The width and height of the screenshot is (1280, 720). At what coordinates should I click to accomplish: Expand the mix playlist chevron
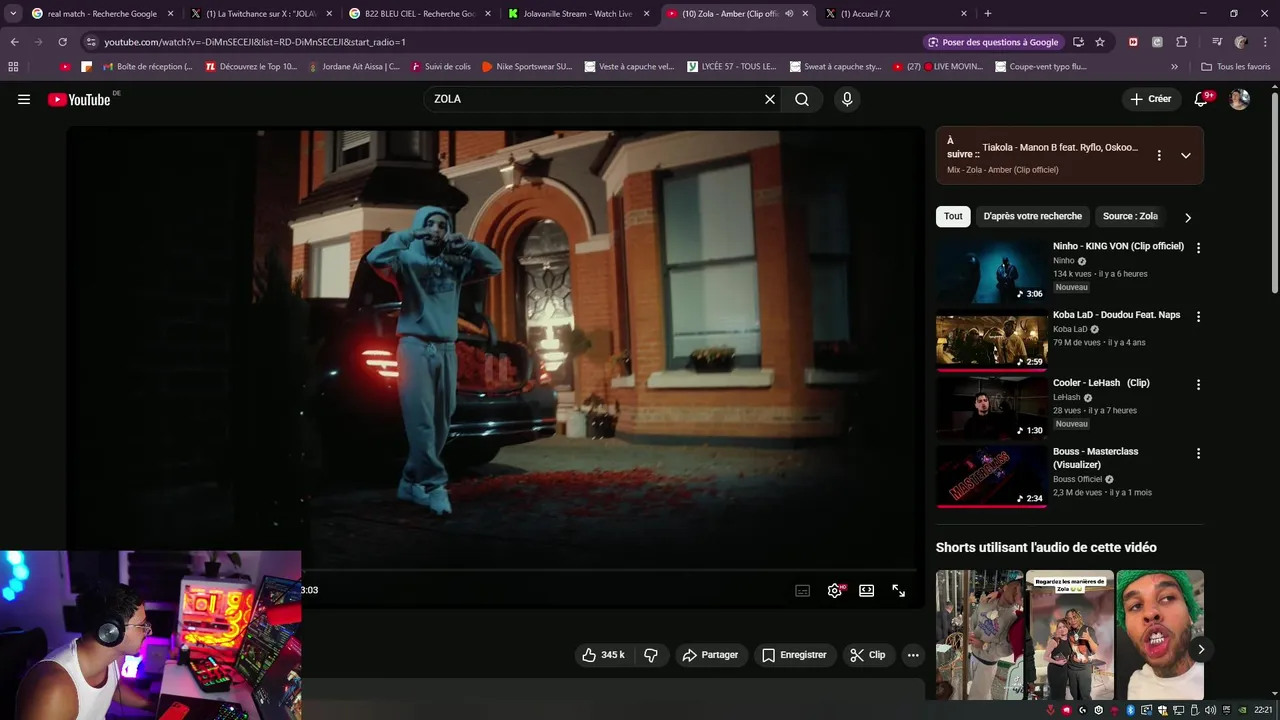(1185, 155)
